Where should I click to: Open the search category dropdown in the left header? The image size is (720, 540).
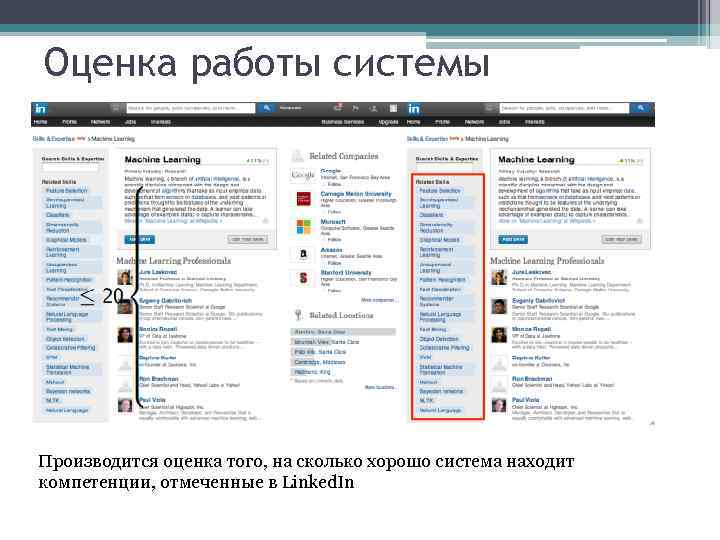[x=116, y=108]
